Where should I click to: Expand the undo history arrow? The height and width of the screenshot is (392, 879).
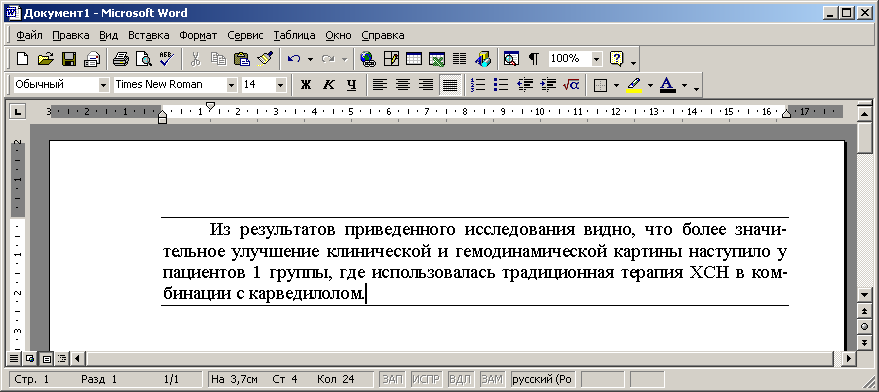310,58
